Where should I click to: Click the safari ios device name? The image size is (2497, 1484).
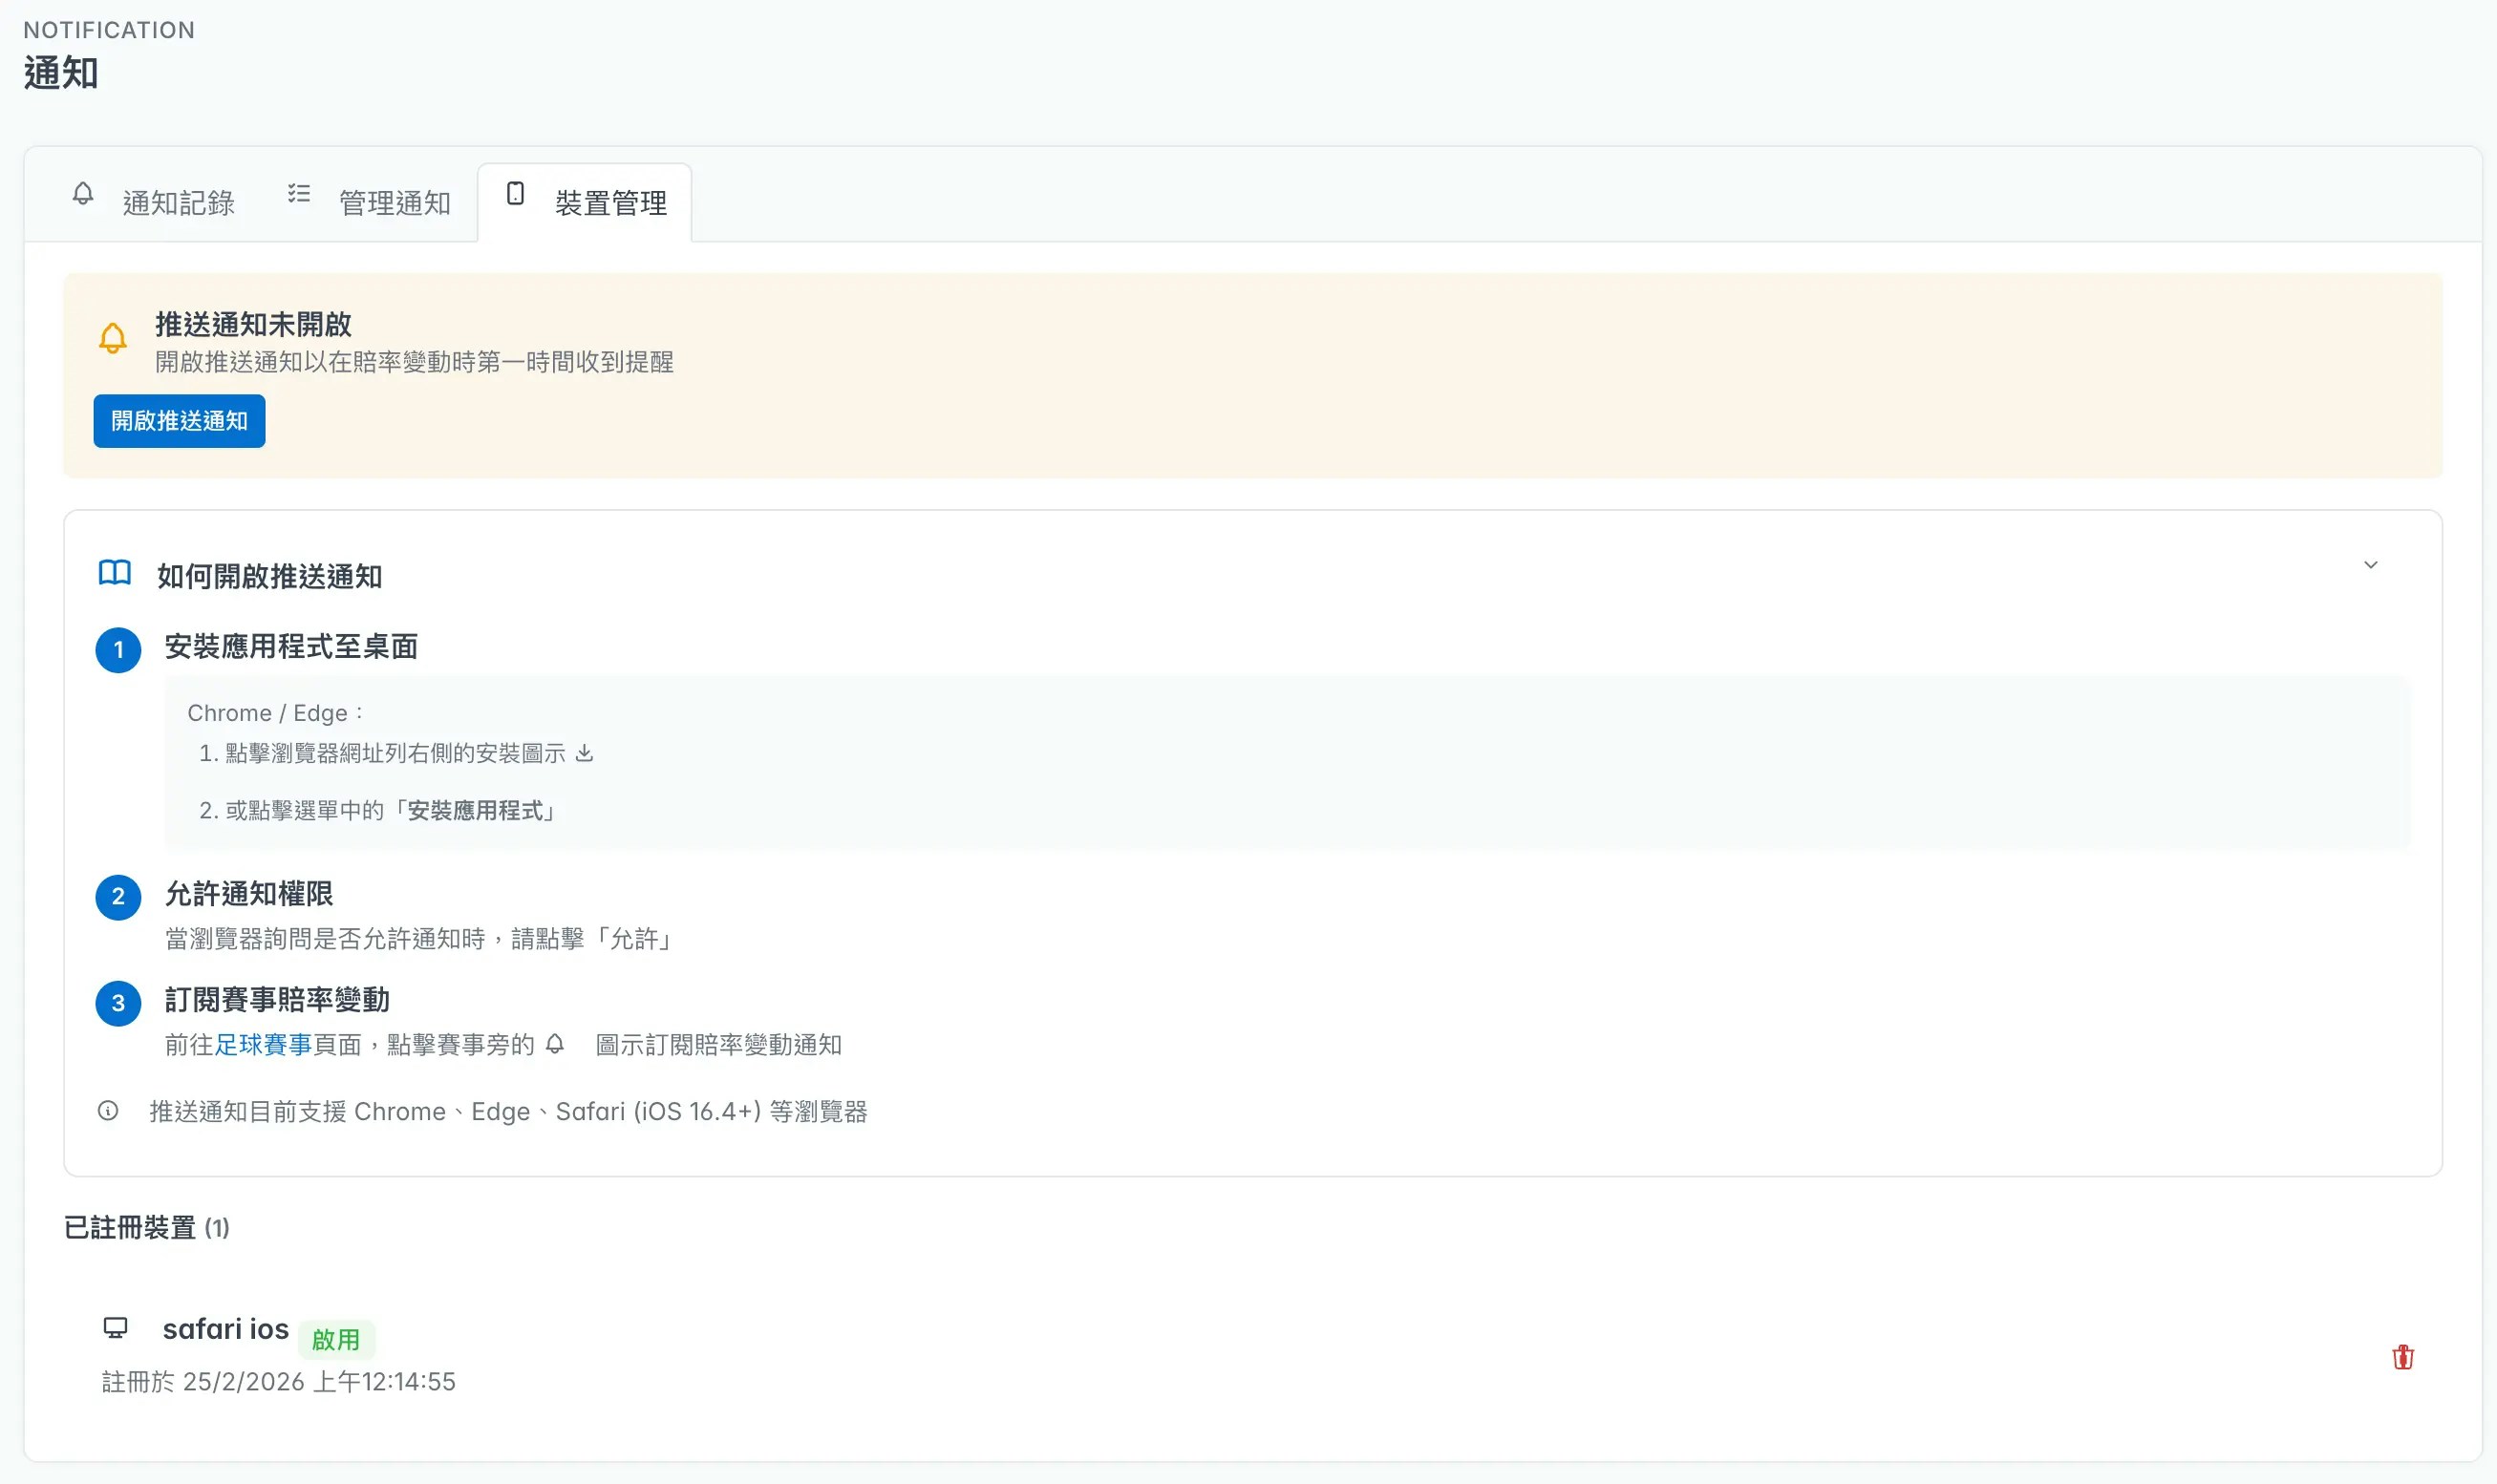225,1329
